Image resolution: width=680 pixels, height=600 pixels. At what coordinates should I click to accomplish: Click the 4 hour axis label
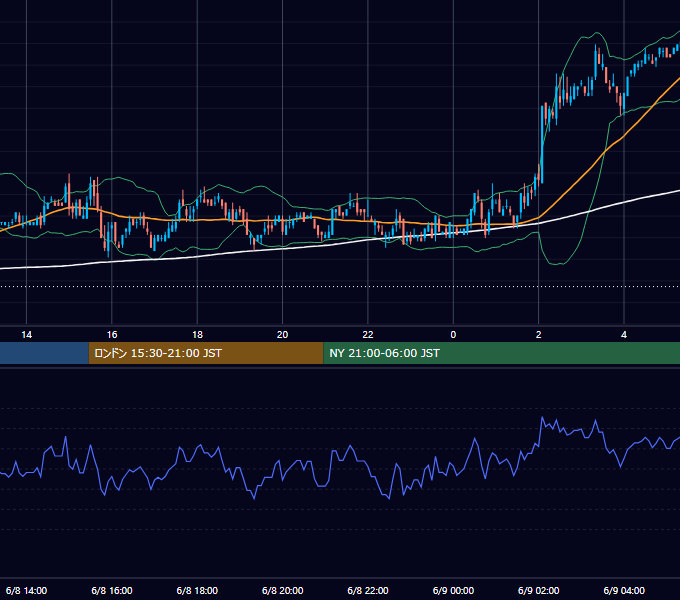tap(624, 335)
